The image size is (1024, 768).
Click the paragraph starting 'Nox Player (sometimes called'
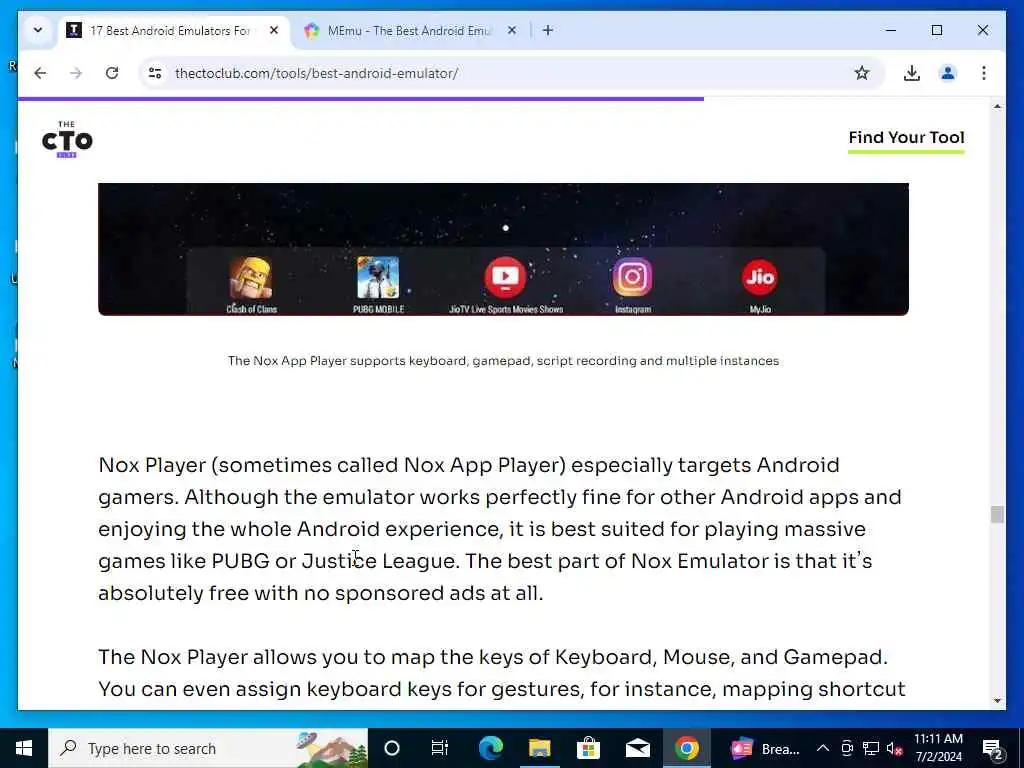[x=501, y=529]
